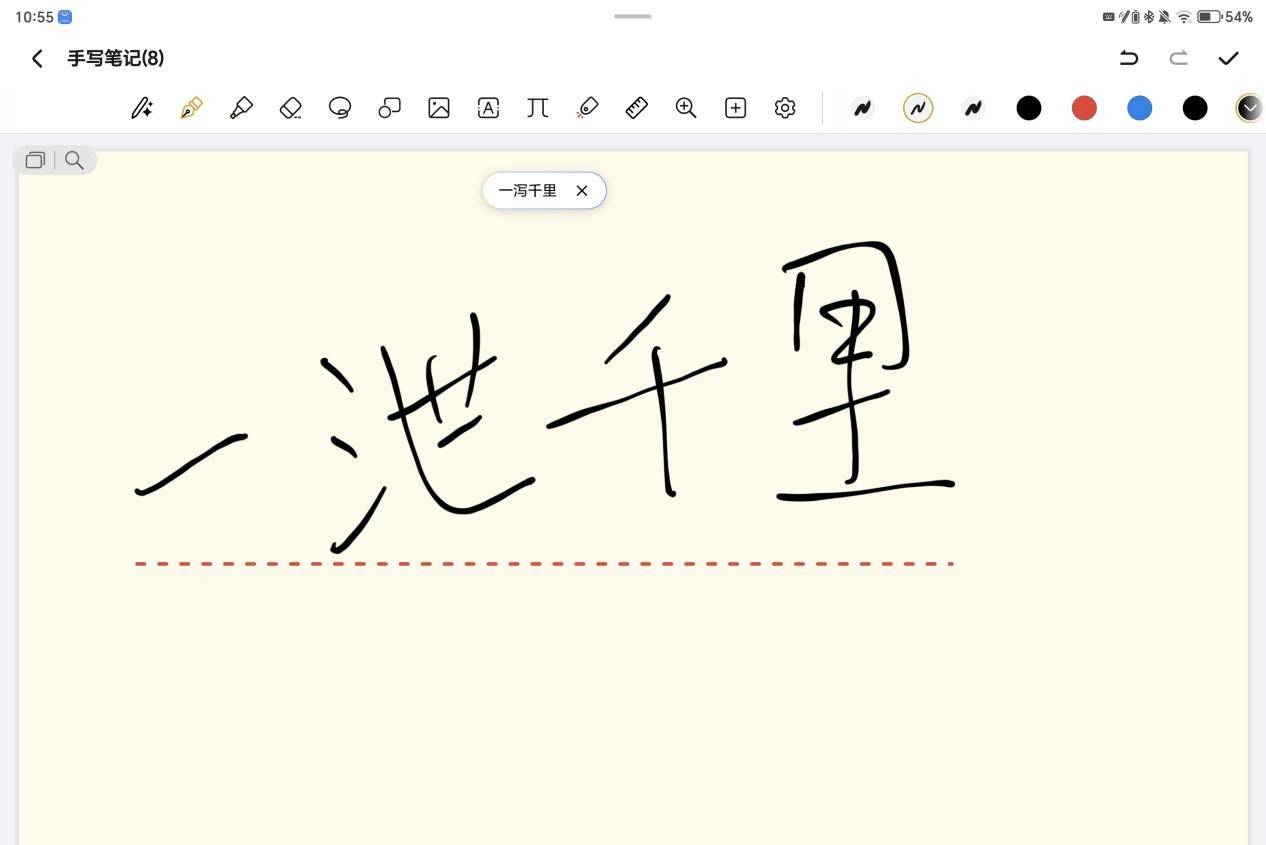Image resolution: width=1266 pixels, height=845 pixels.
Task: Toggle the ruler tool
Action: click(x=637, y=108)
